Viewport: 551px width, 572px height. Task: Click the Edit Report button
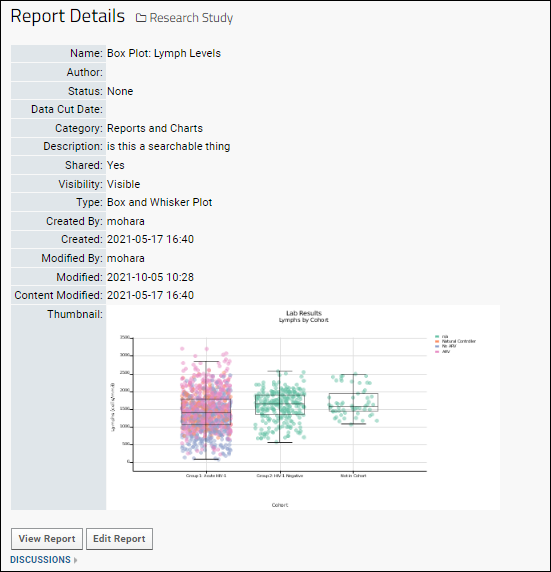tap(119, 539)
